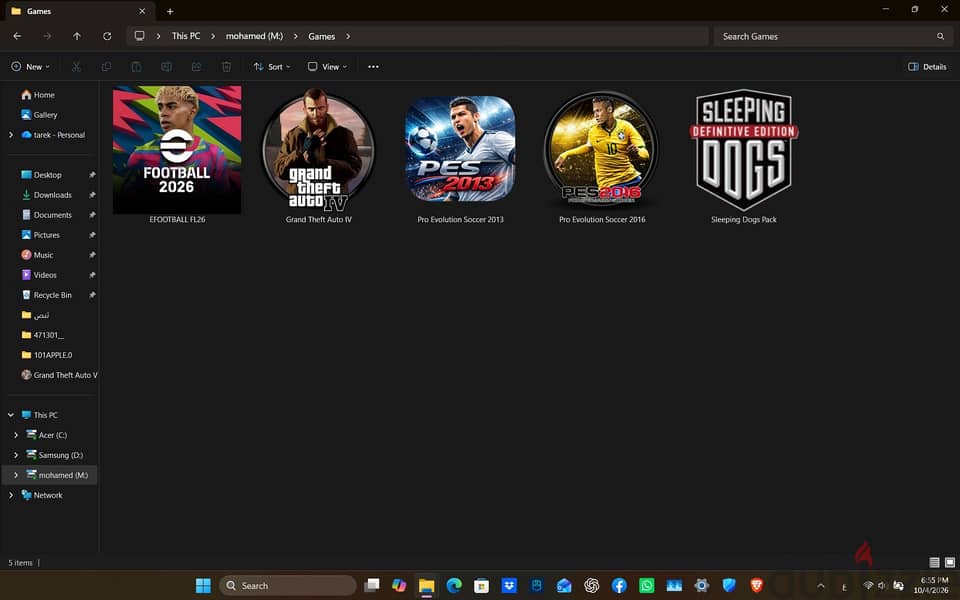The width and height of the screenshot is (960, 600).
Task: Open Recycle Bin in sidebar
Action: pos(47,294)
